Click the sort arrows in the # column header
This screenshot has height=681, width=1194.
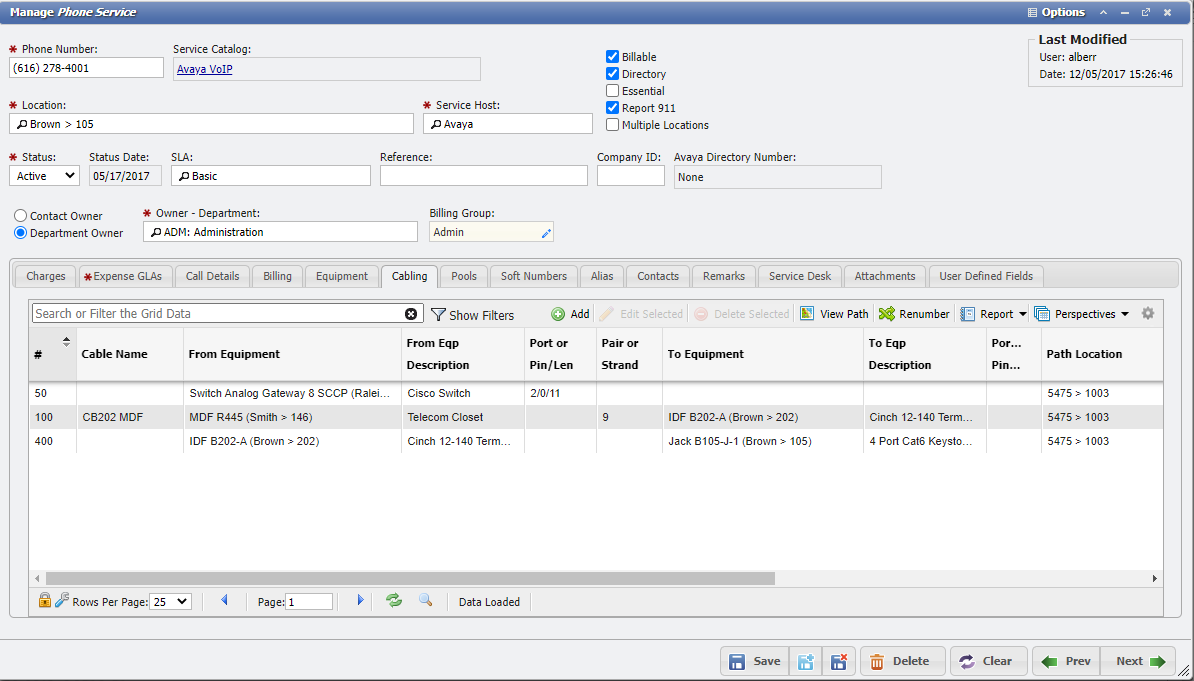(x=66, y=342)
